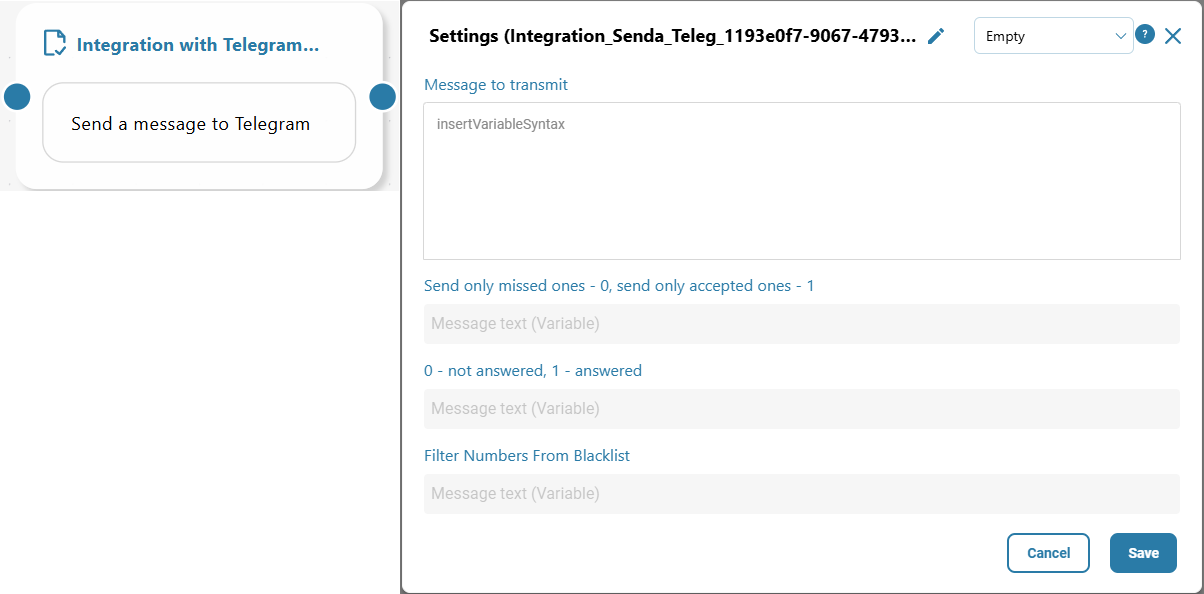This screenshot has height=594, width=1204.
Task: Click the Settings panel title text
Action: pos(672,37)
